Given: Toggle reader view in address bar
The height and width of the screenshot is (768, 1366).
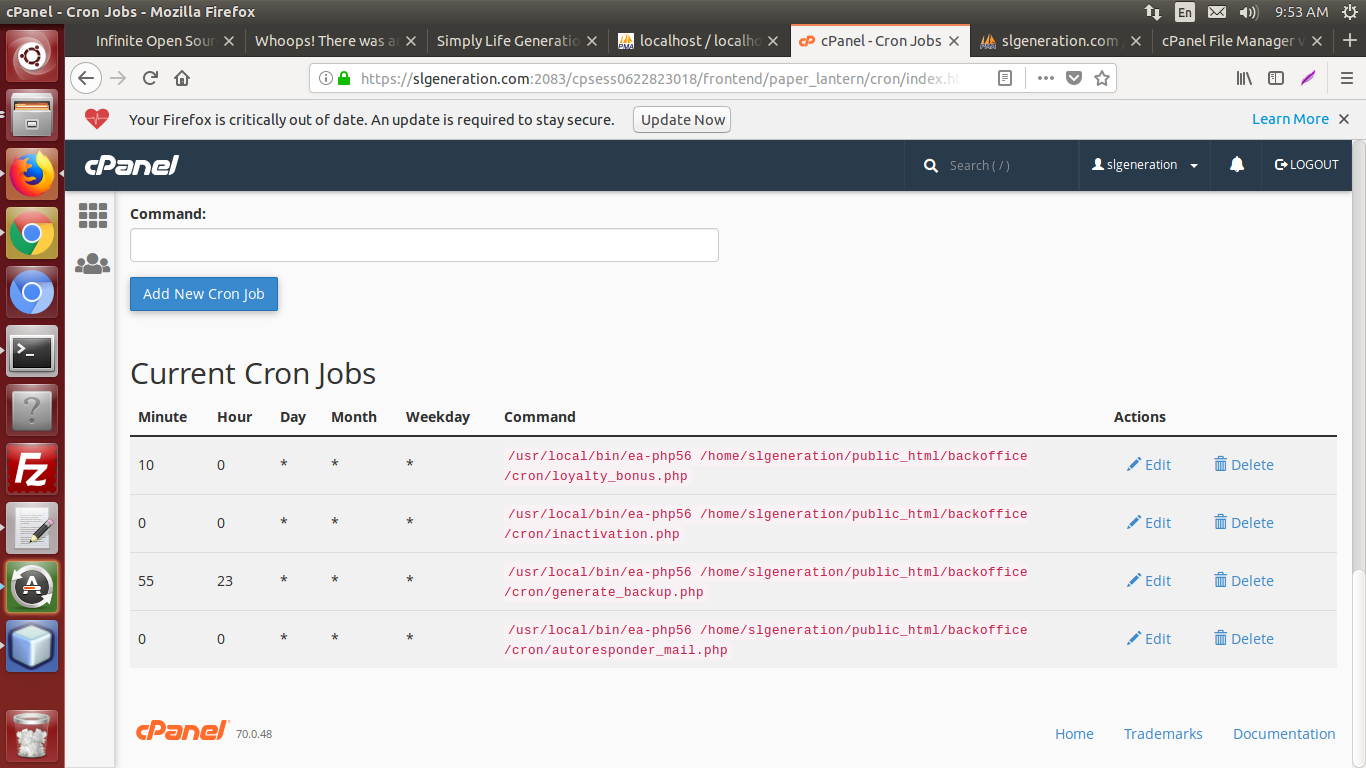Looking at the screenshot, I should (x=1005, y=78).
